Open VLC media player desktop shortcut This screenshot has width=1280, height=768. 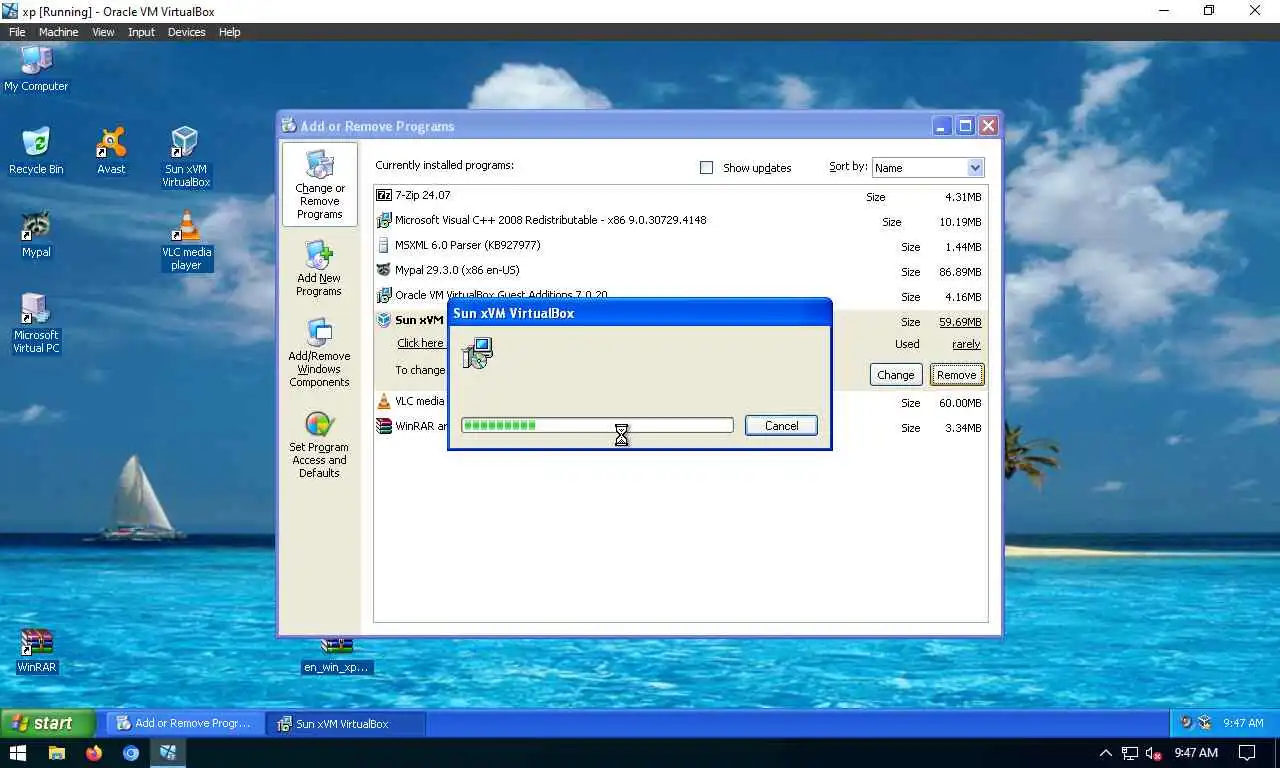(x=186, y=241)
